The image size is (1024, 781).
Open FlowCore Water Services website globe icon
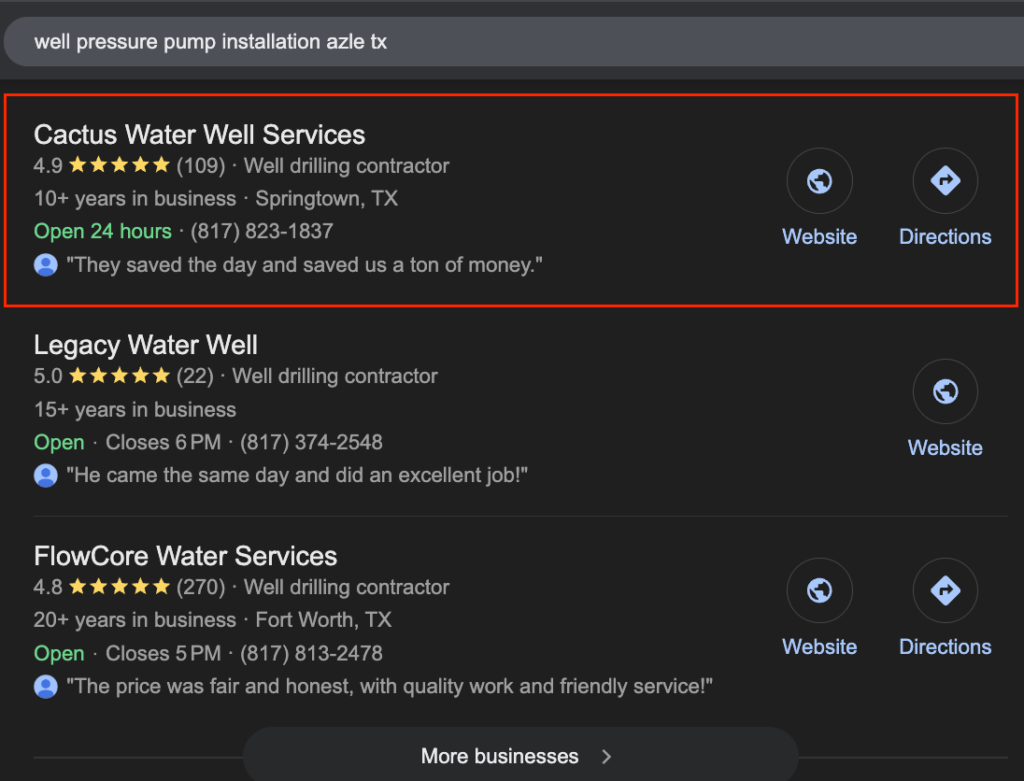click(x=819, y=590)
